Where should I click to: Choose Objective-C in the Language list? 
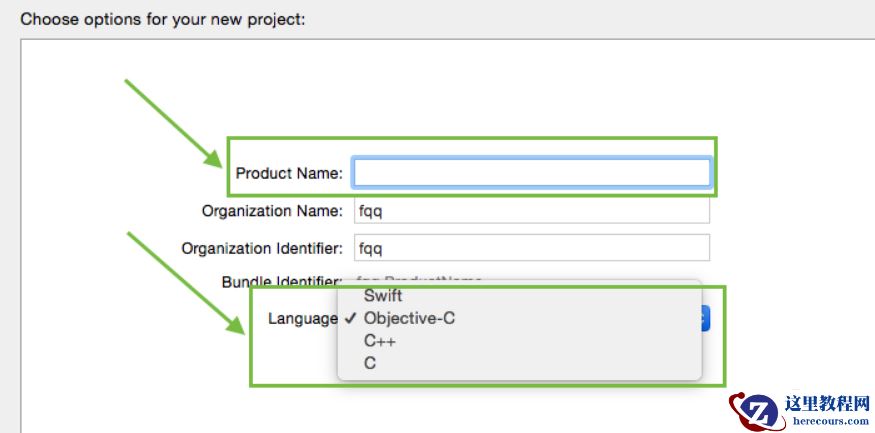(x=409, y=318)
